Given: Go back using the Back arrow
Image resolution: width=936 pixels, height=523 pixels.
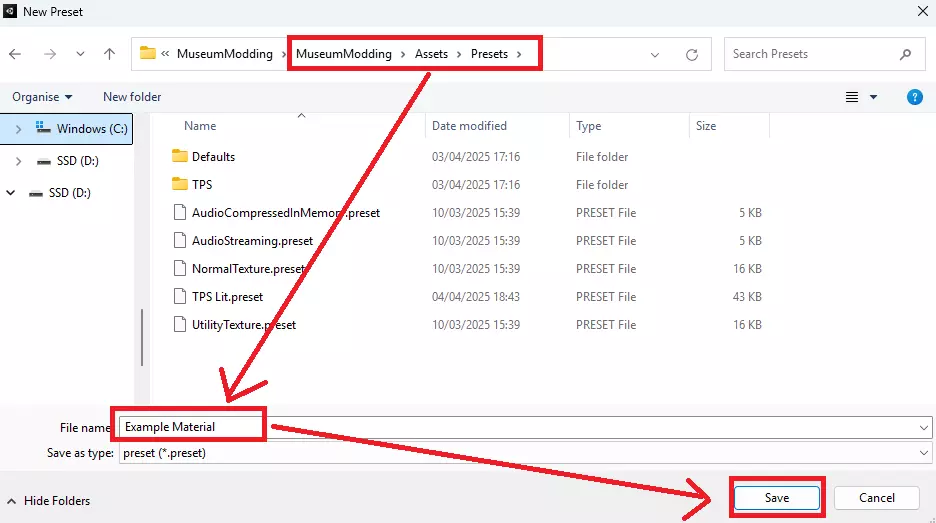Looking at the screenshot, I should pyautogui.click(x=15, y=54).
